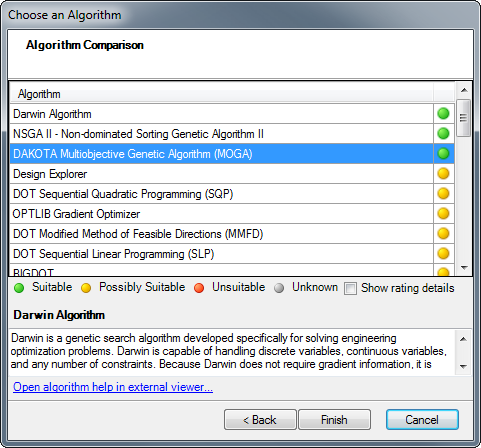Click the algorithm list scroll up arrow
Image resolution: width=481 pixels, height=448 pixels.
[x=464, y=90]
